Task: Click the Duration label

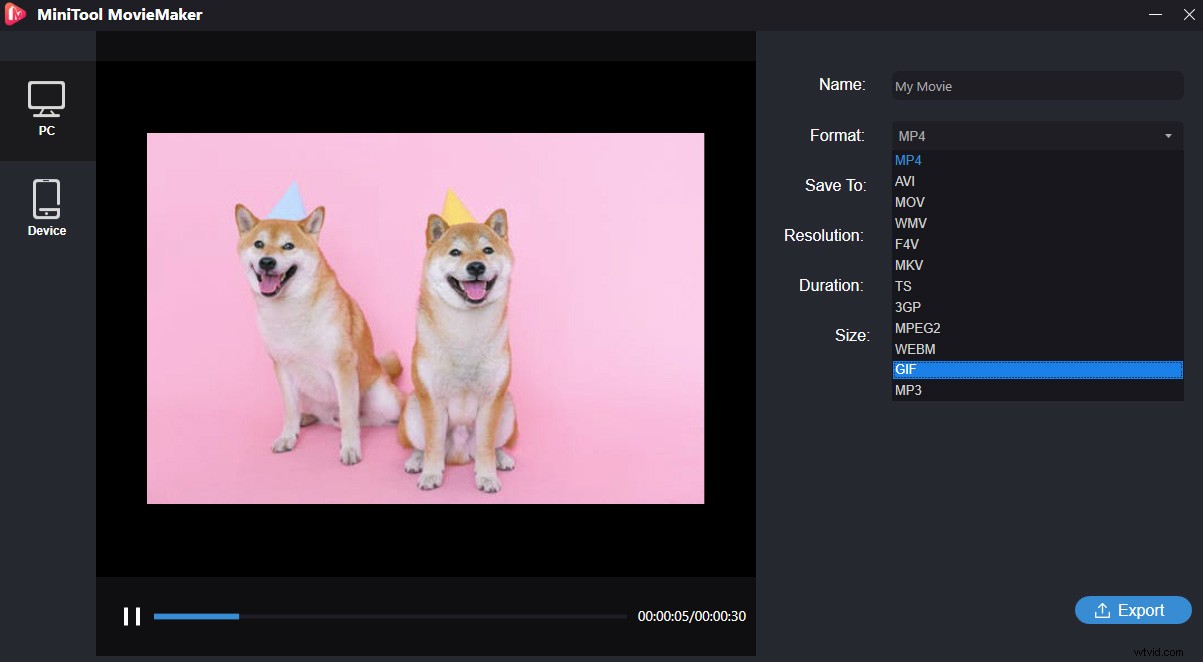Action: (x=830, y=285)
